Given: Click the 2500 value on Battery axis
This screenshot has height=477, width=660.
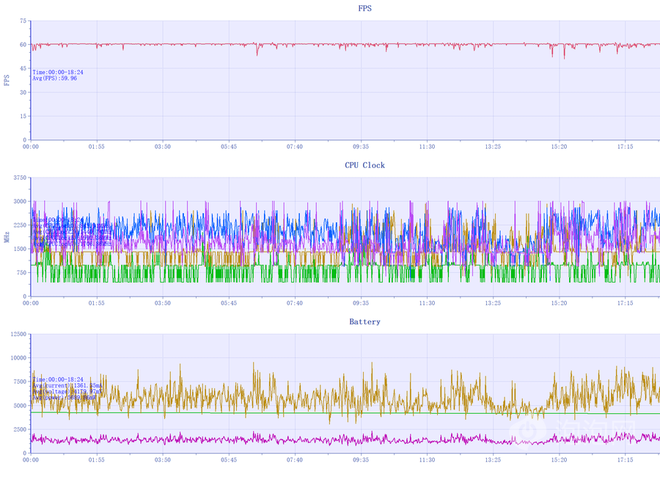Looking at the screenshot, I should point(19,430).
